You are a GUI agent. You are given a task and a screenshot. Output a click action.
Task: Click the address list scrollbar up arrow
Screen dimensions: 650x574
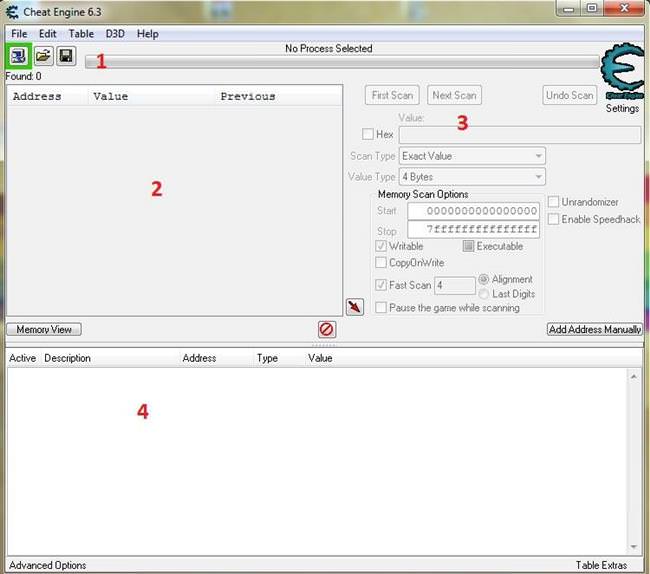coord(634,376)
